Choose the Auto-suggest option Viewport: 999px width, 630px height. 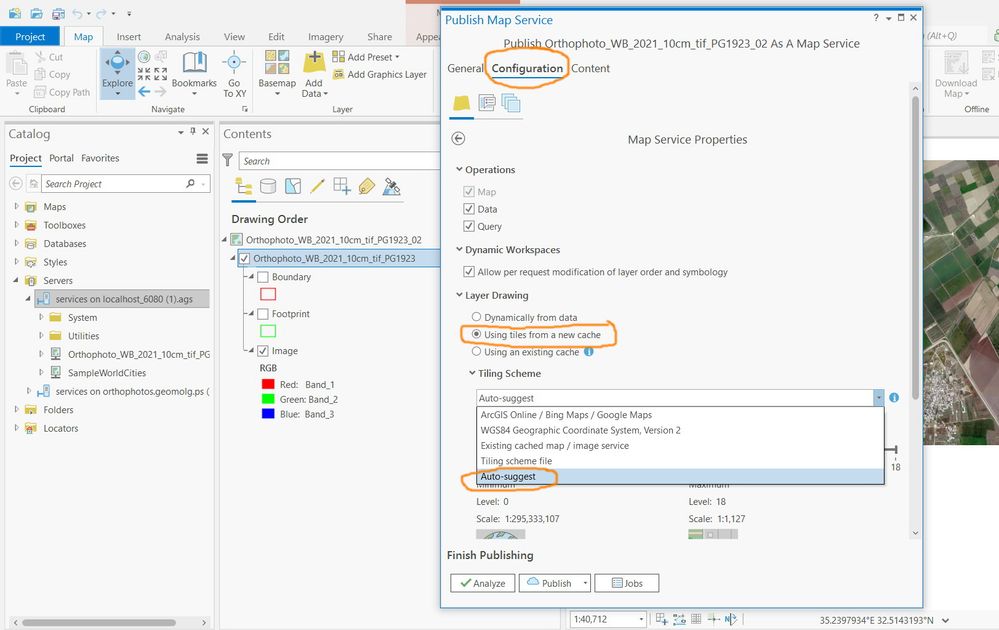[x=680, y=476]
